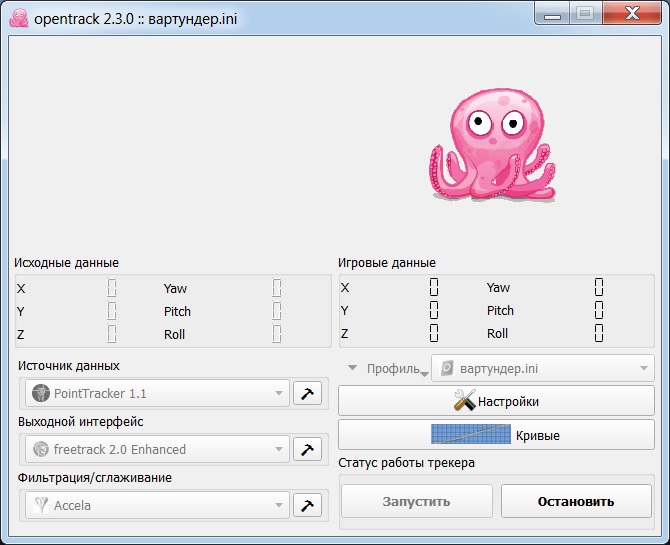Viewport: 670px width, 545px height.
Task: Open Accela filter settings hammer icon
Action: click(x=307, y=505)
